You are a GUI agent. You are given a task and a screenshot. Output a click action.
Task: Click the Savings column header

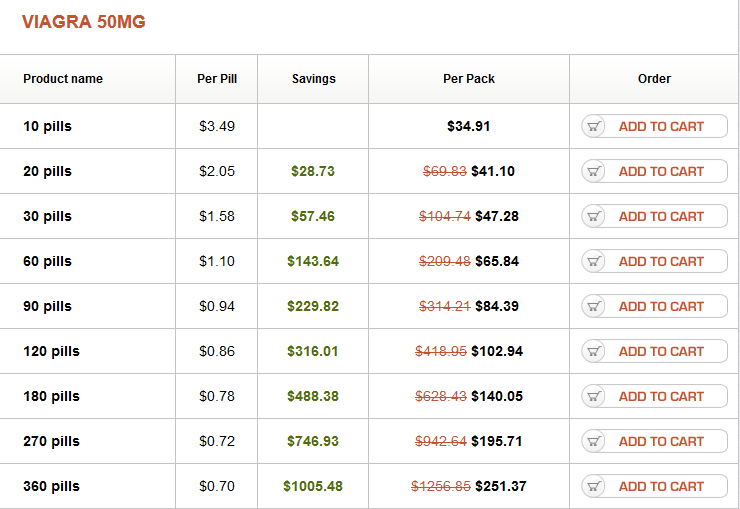tap(313, 79)
